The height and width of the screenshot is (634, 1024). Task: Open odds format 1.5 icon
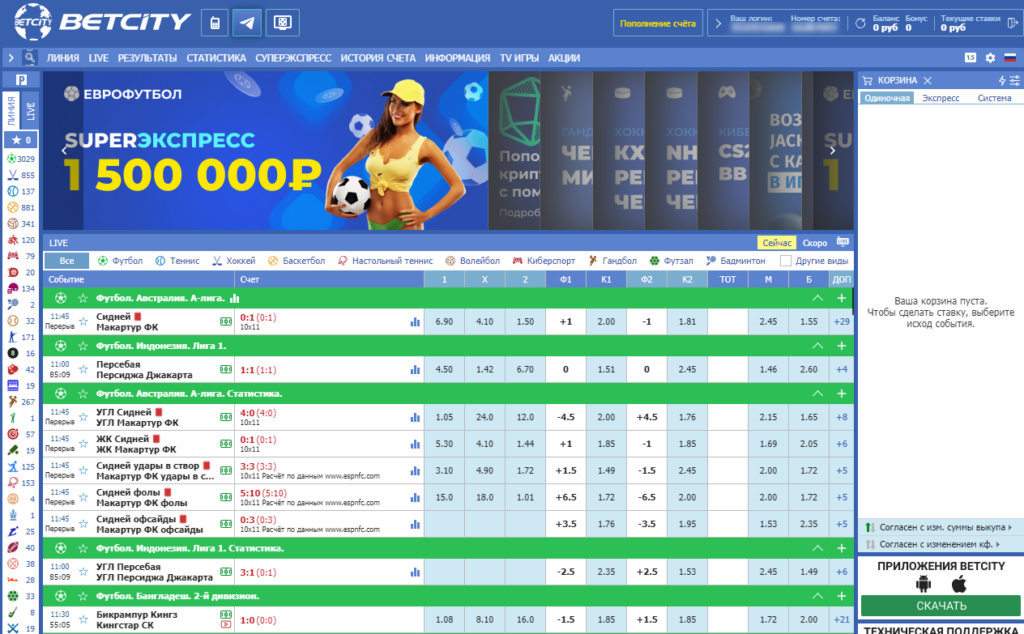coord(970,57)
